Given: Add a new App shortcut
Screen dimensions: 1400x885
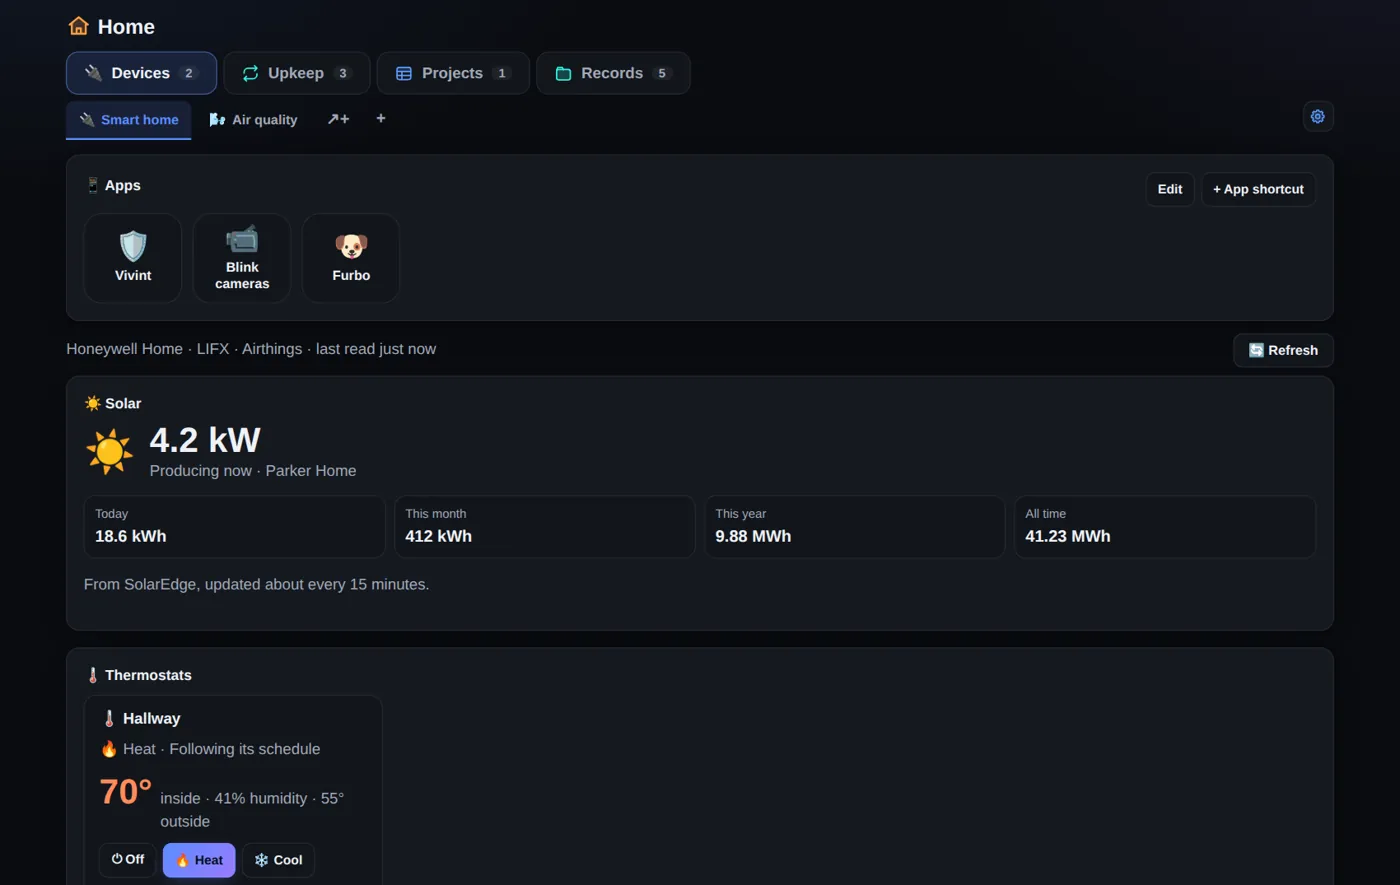Looking at the screenshot, I should pos(1258,189).
